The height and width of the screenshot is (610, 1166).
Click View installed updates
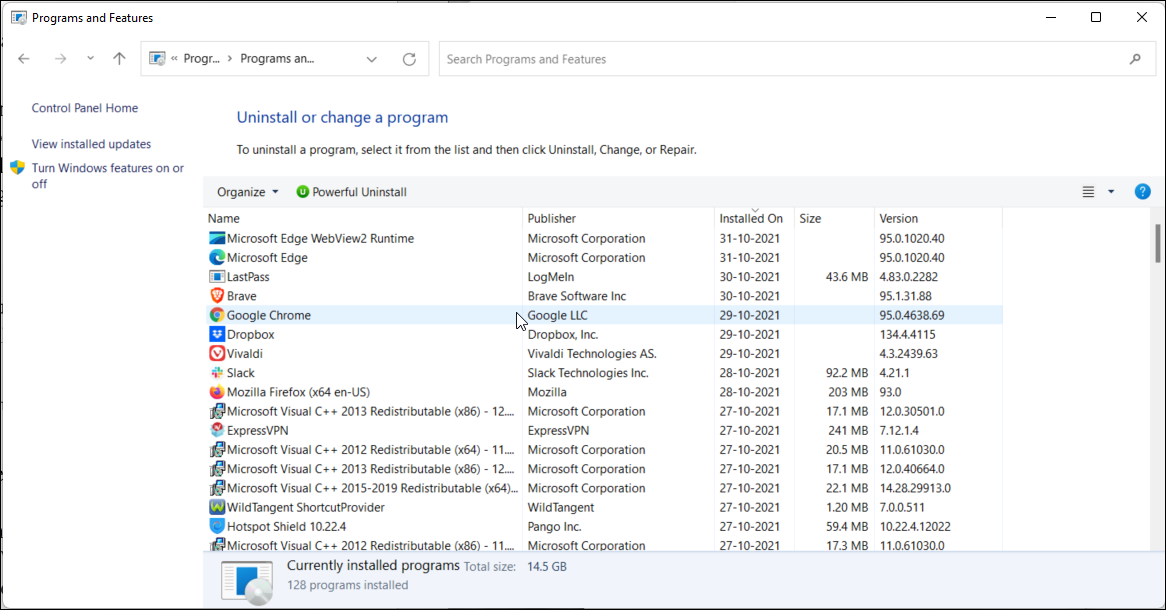click(x=91, y=143)
